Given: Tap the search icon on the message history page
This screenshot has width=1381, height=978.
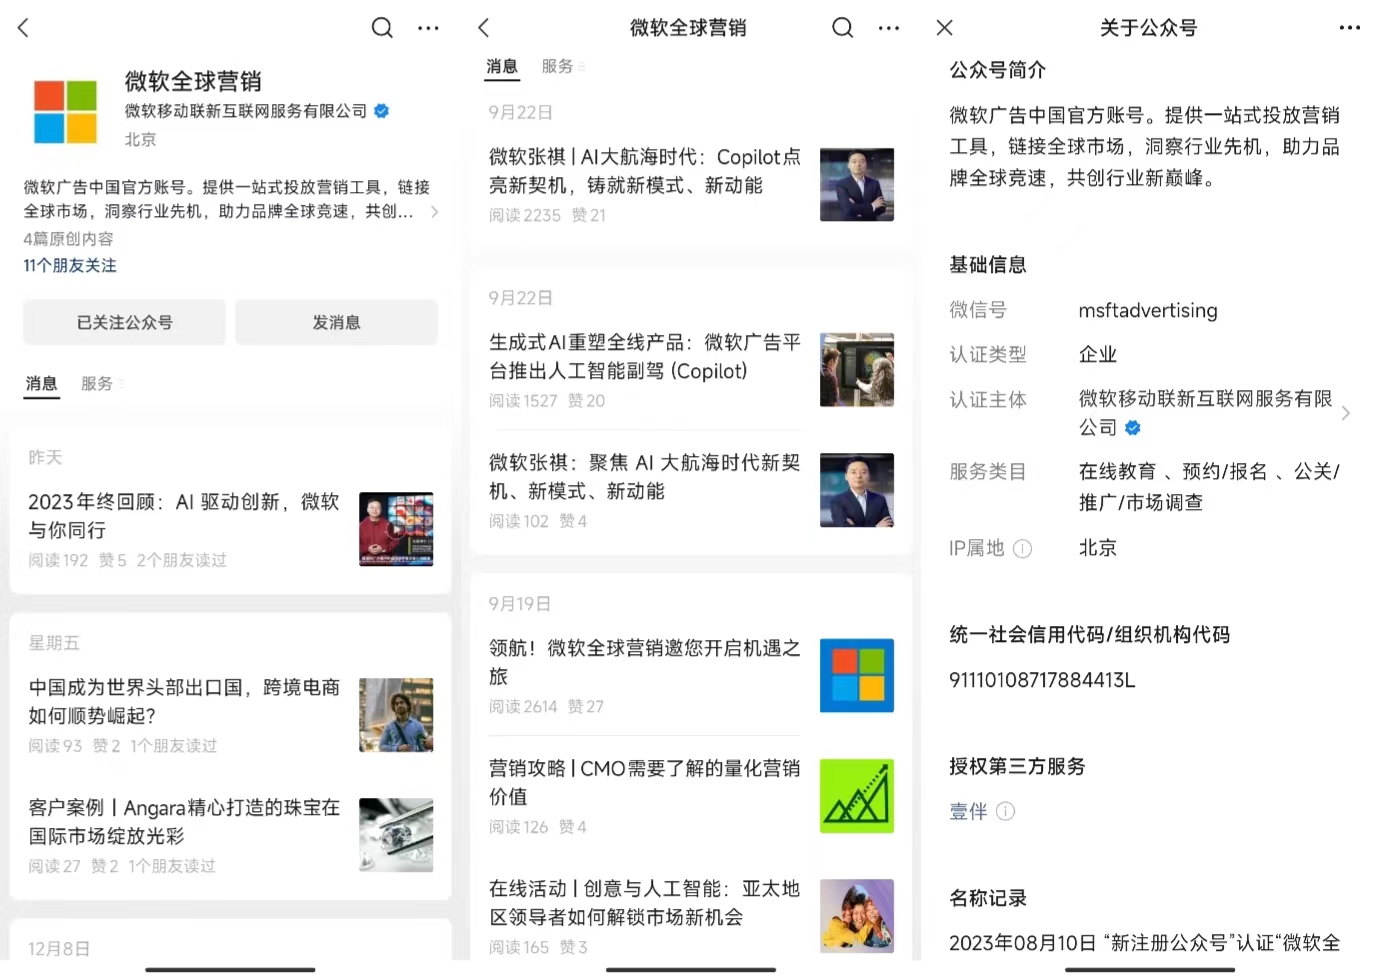Looking at the screenshot, I should pyautogui.click(x=842, y=27).
